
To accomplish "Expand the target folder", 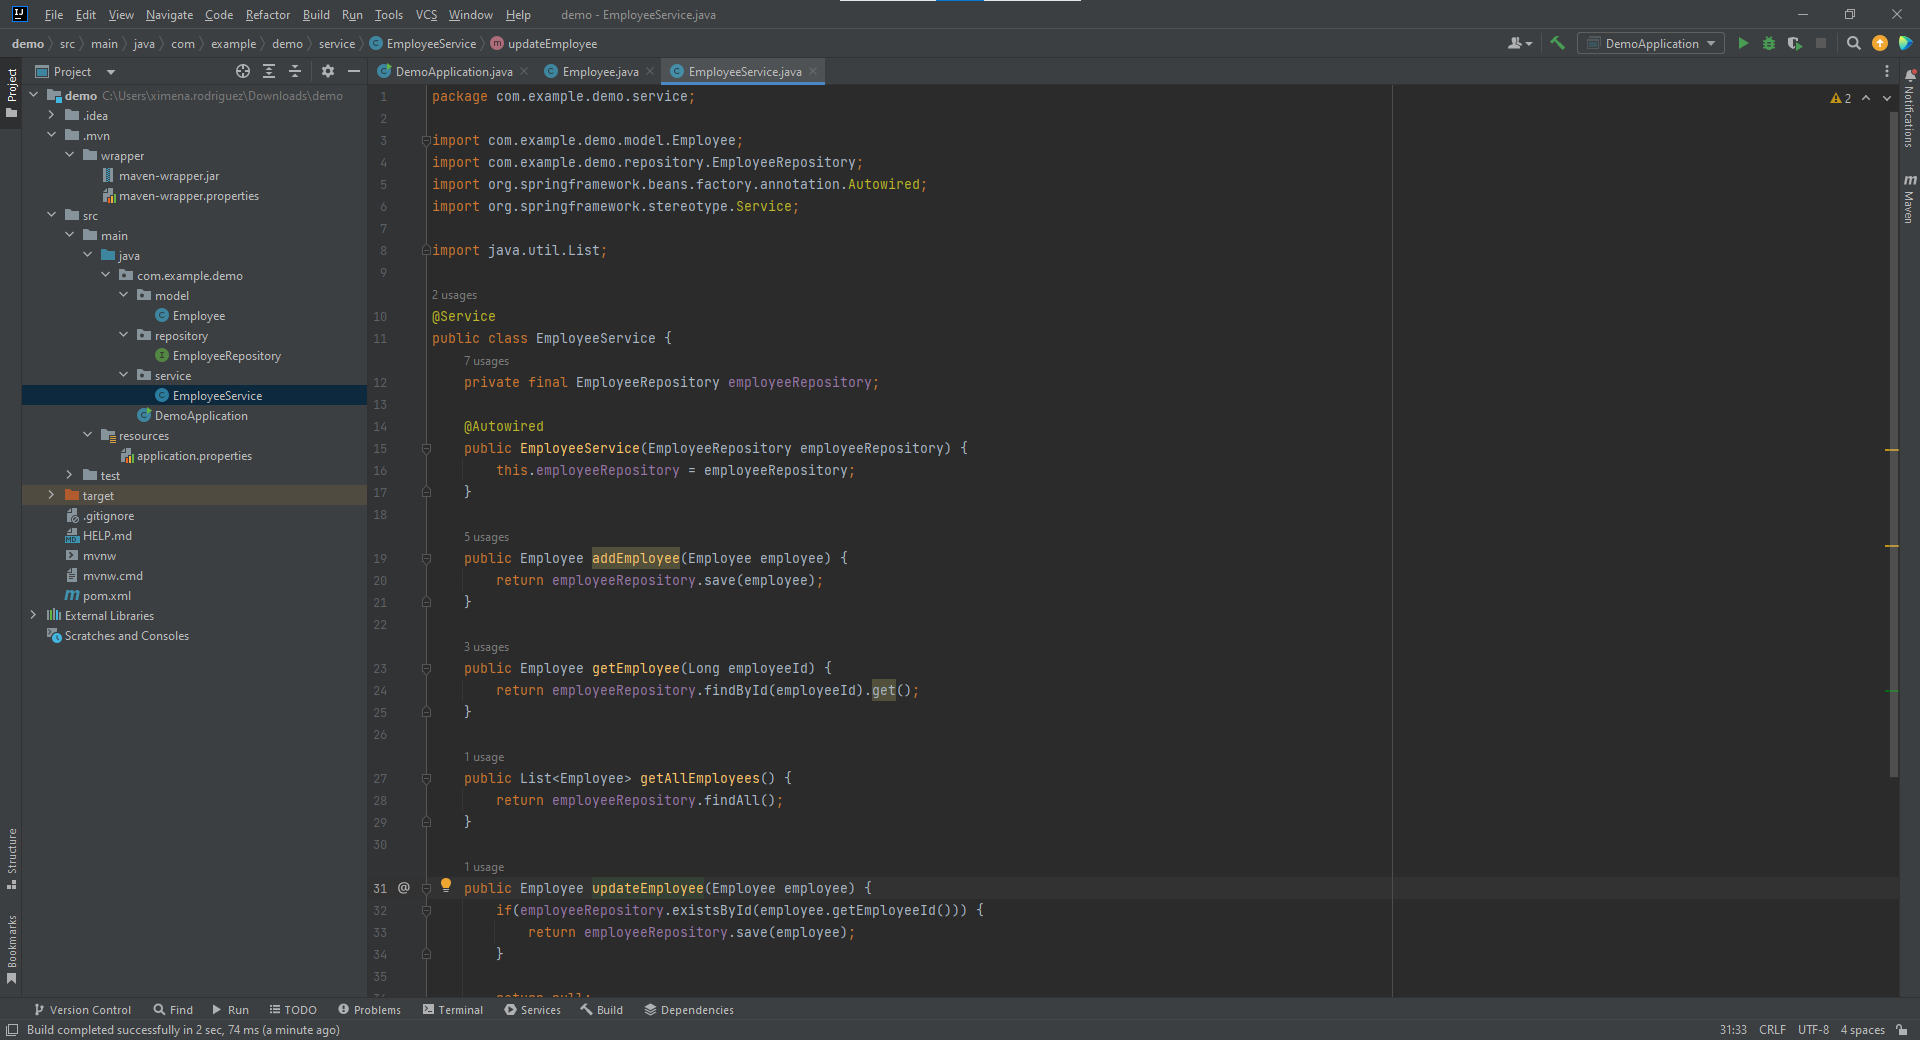I will tap(51, 495).
